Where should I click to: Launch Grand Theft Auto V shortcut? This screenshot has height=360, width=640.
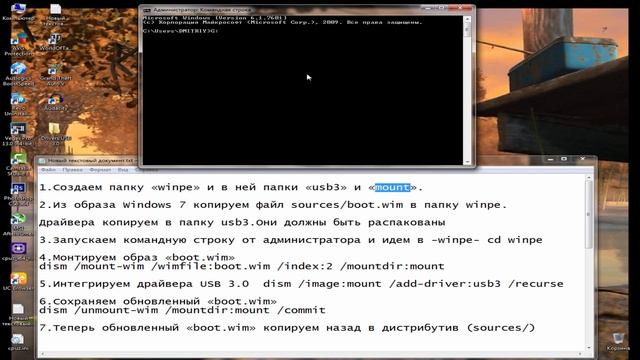click(55, 74)
